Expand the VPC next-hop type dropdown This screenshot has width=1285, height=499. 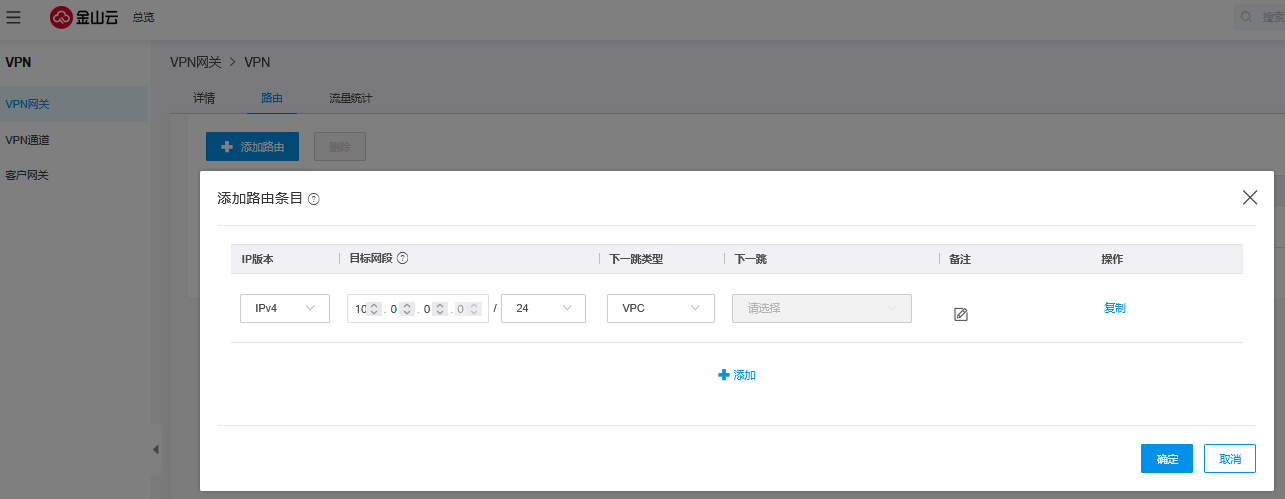coord(660,308)
